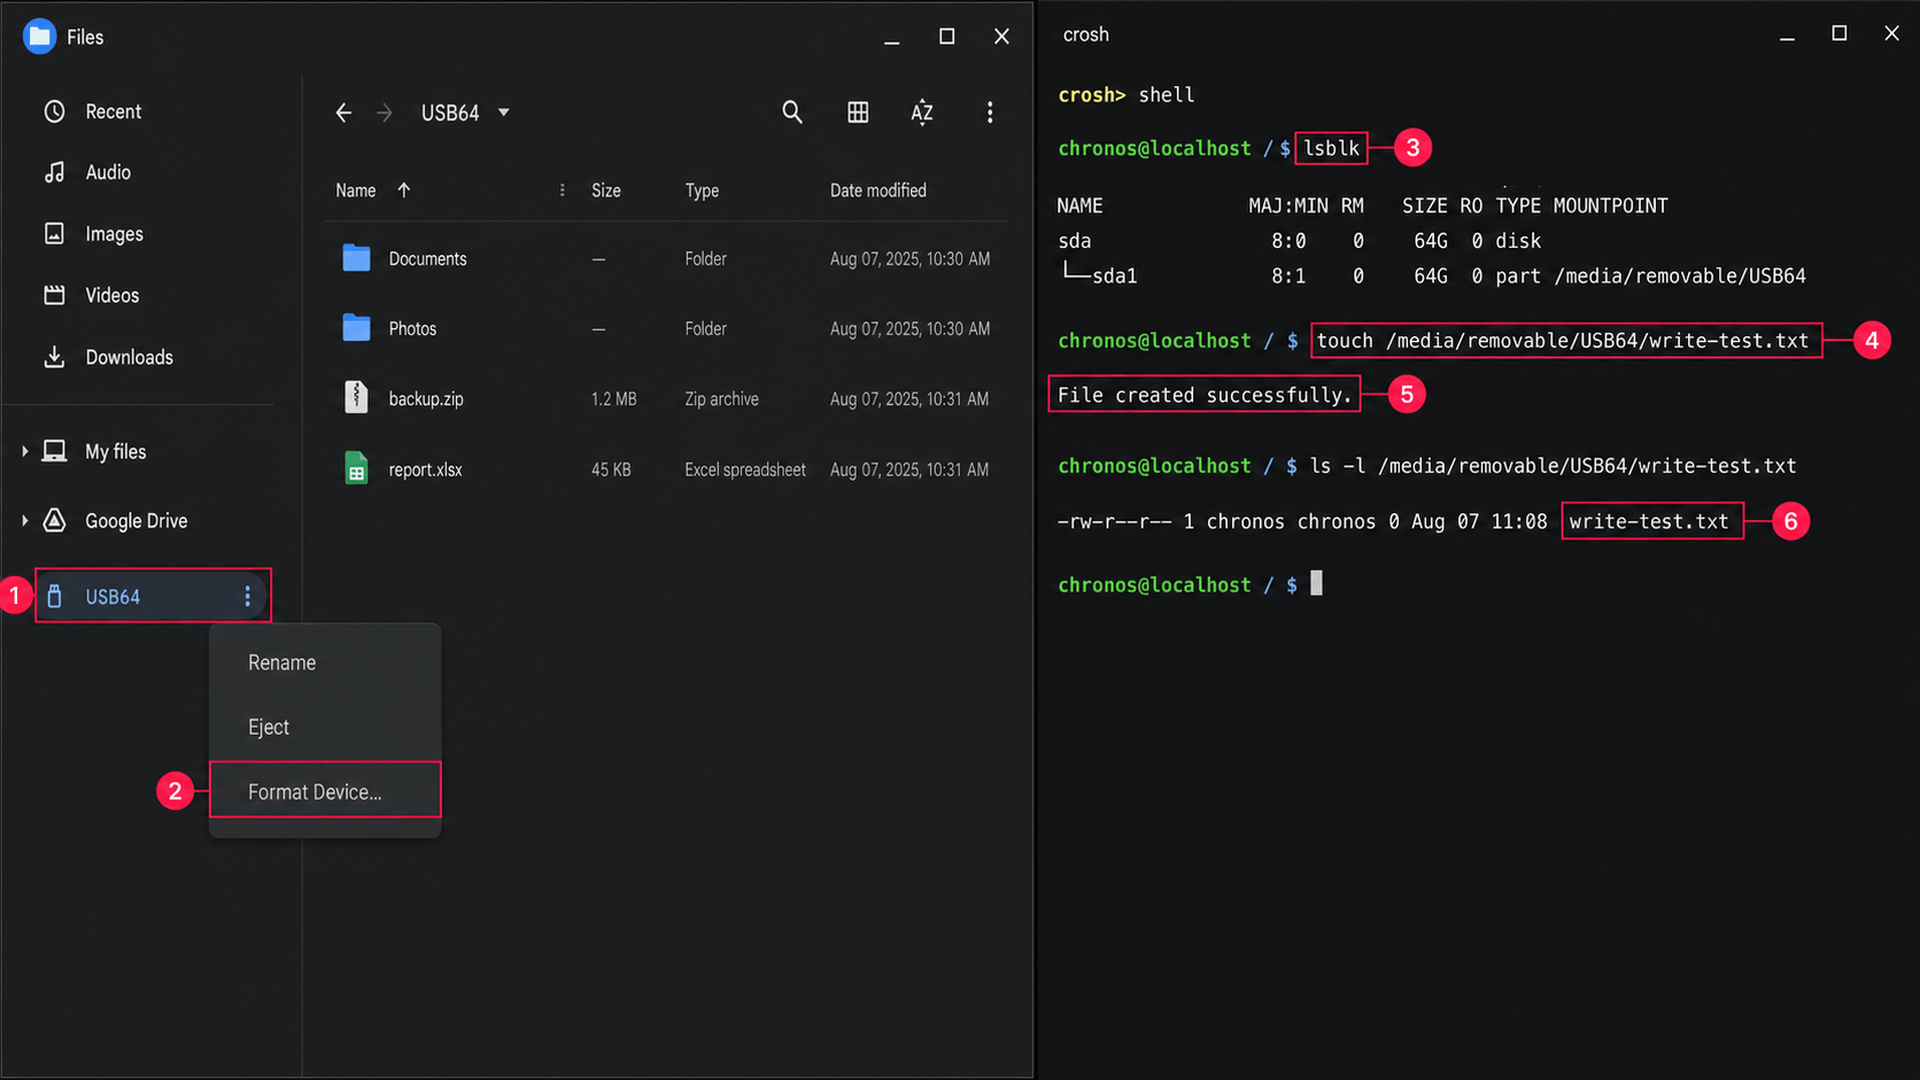
Task: Click the lsblk command in crosh
Action: pos(1331,148)
